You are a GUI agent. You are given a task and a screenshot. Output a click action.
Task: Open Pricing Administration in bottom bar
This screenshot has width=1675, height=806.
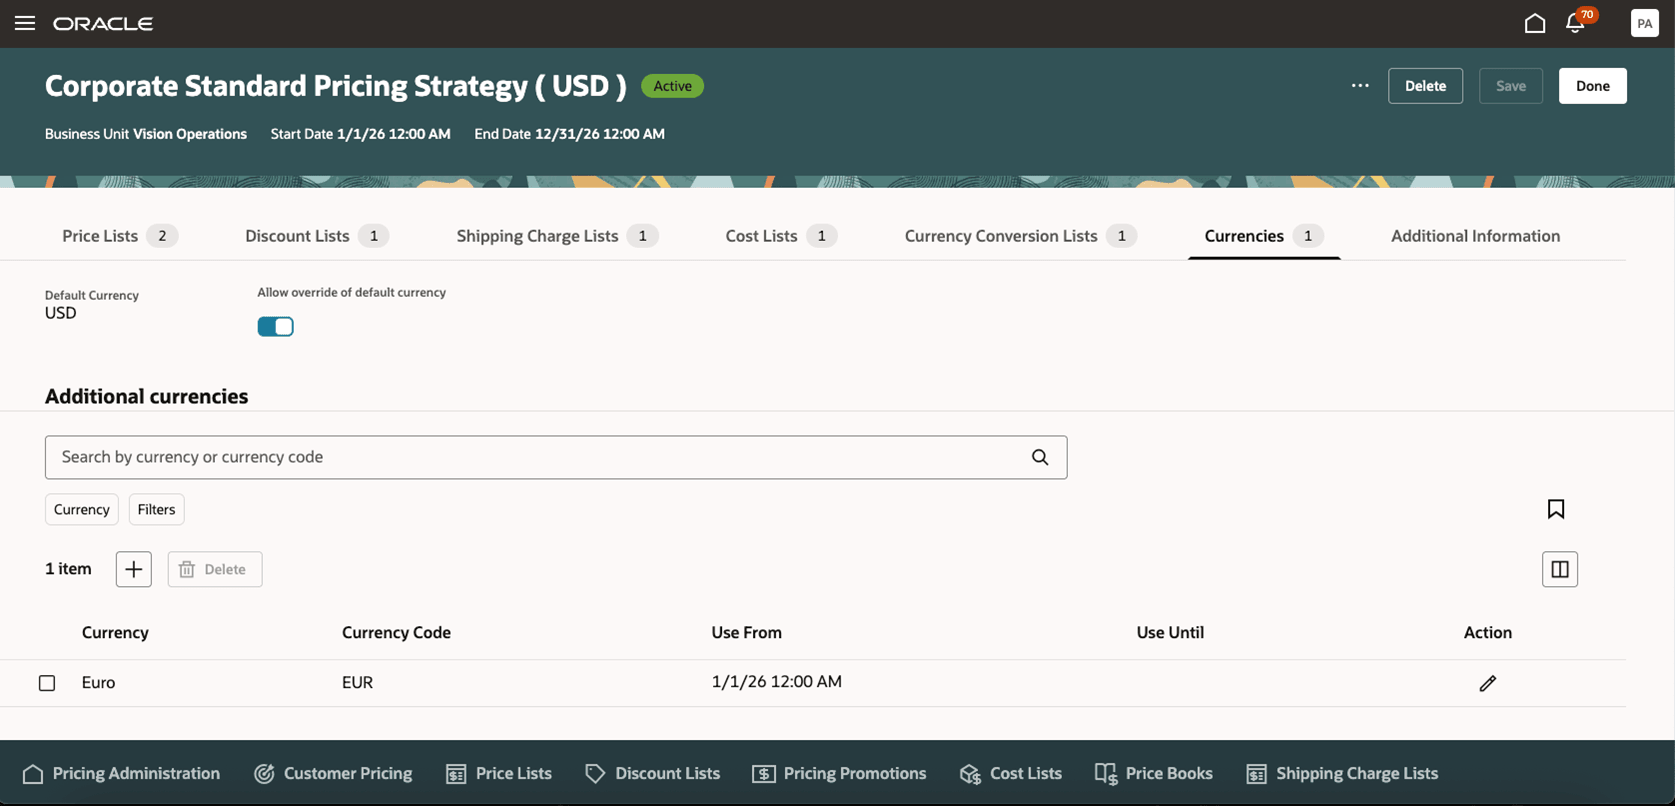[x=121, y=773]
